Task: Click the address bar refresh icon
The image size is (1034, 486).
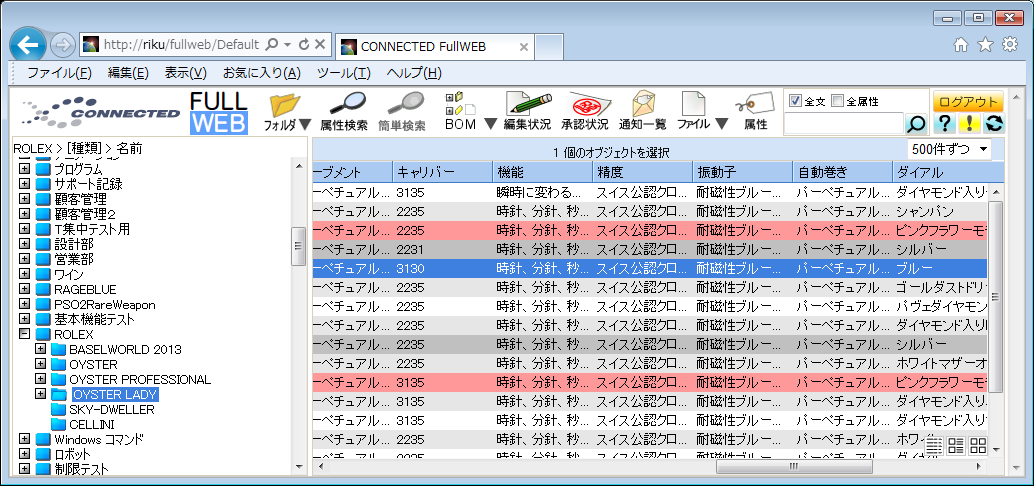Action: [x=304, y=45]
